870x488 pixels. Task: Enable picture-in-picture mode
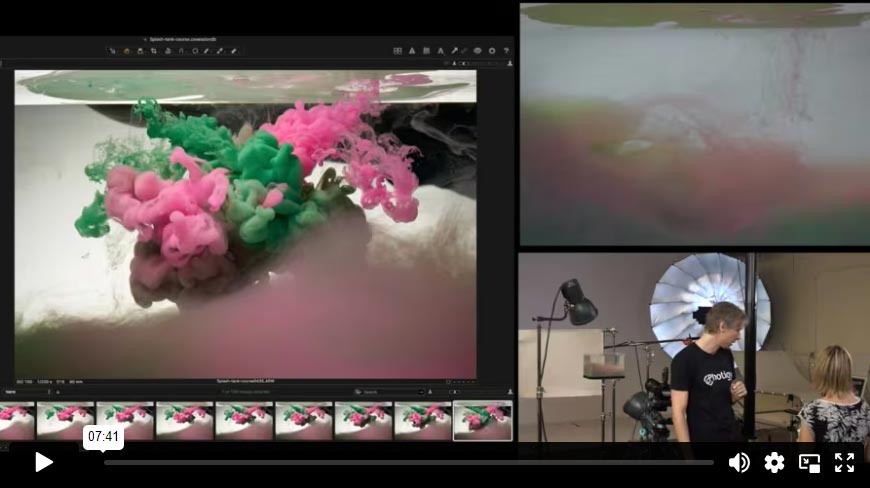(x=809, y=462)
